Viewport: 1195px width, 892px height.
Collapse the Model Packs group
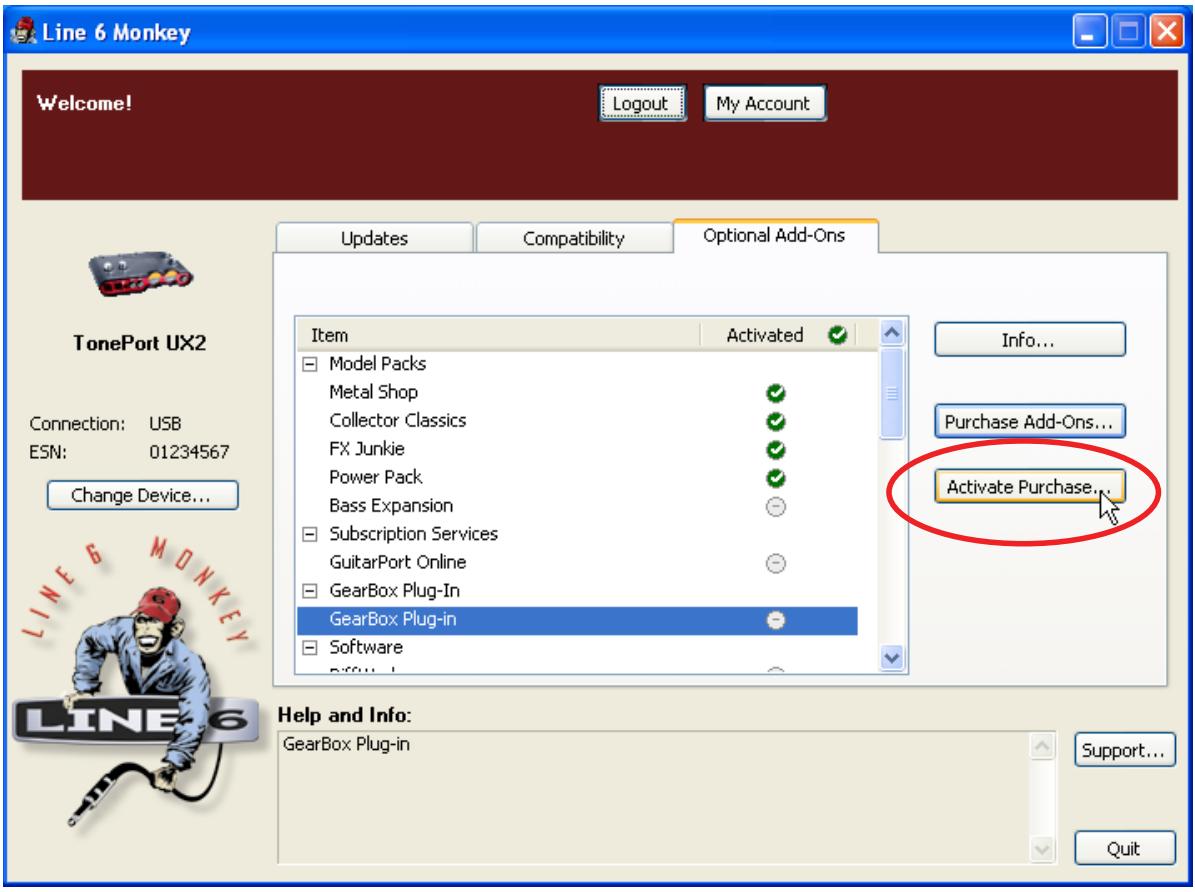pyautogui.click(x=310, y=364)
